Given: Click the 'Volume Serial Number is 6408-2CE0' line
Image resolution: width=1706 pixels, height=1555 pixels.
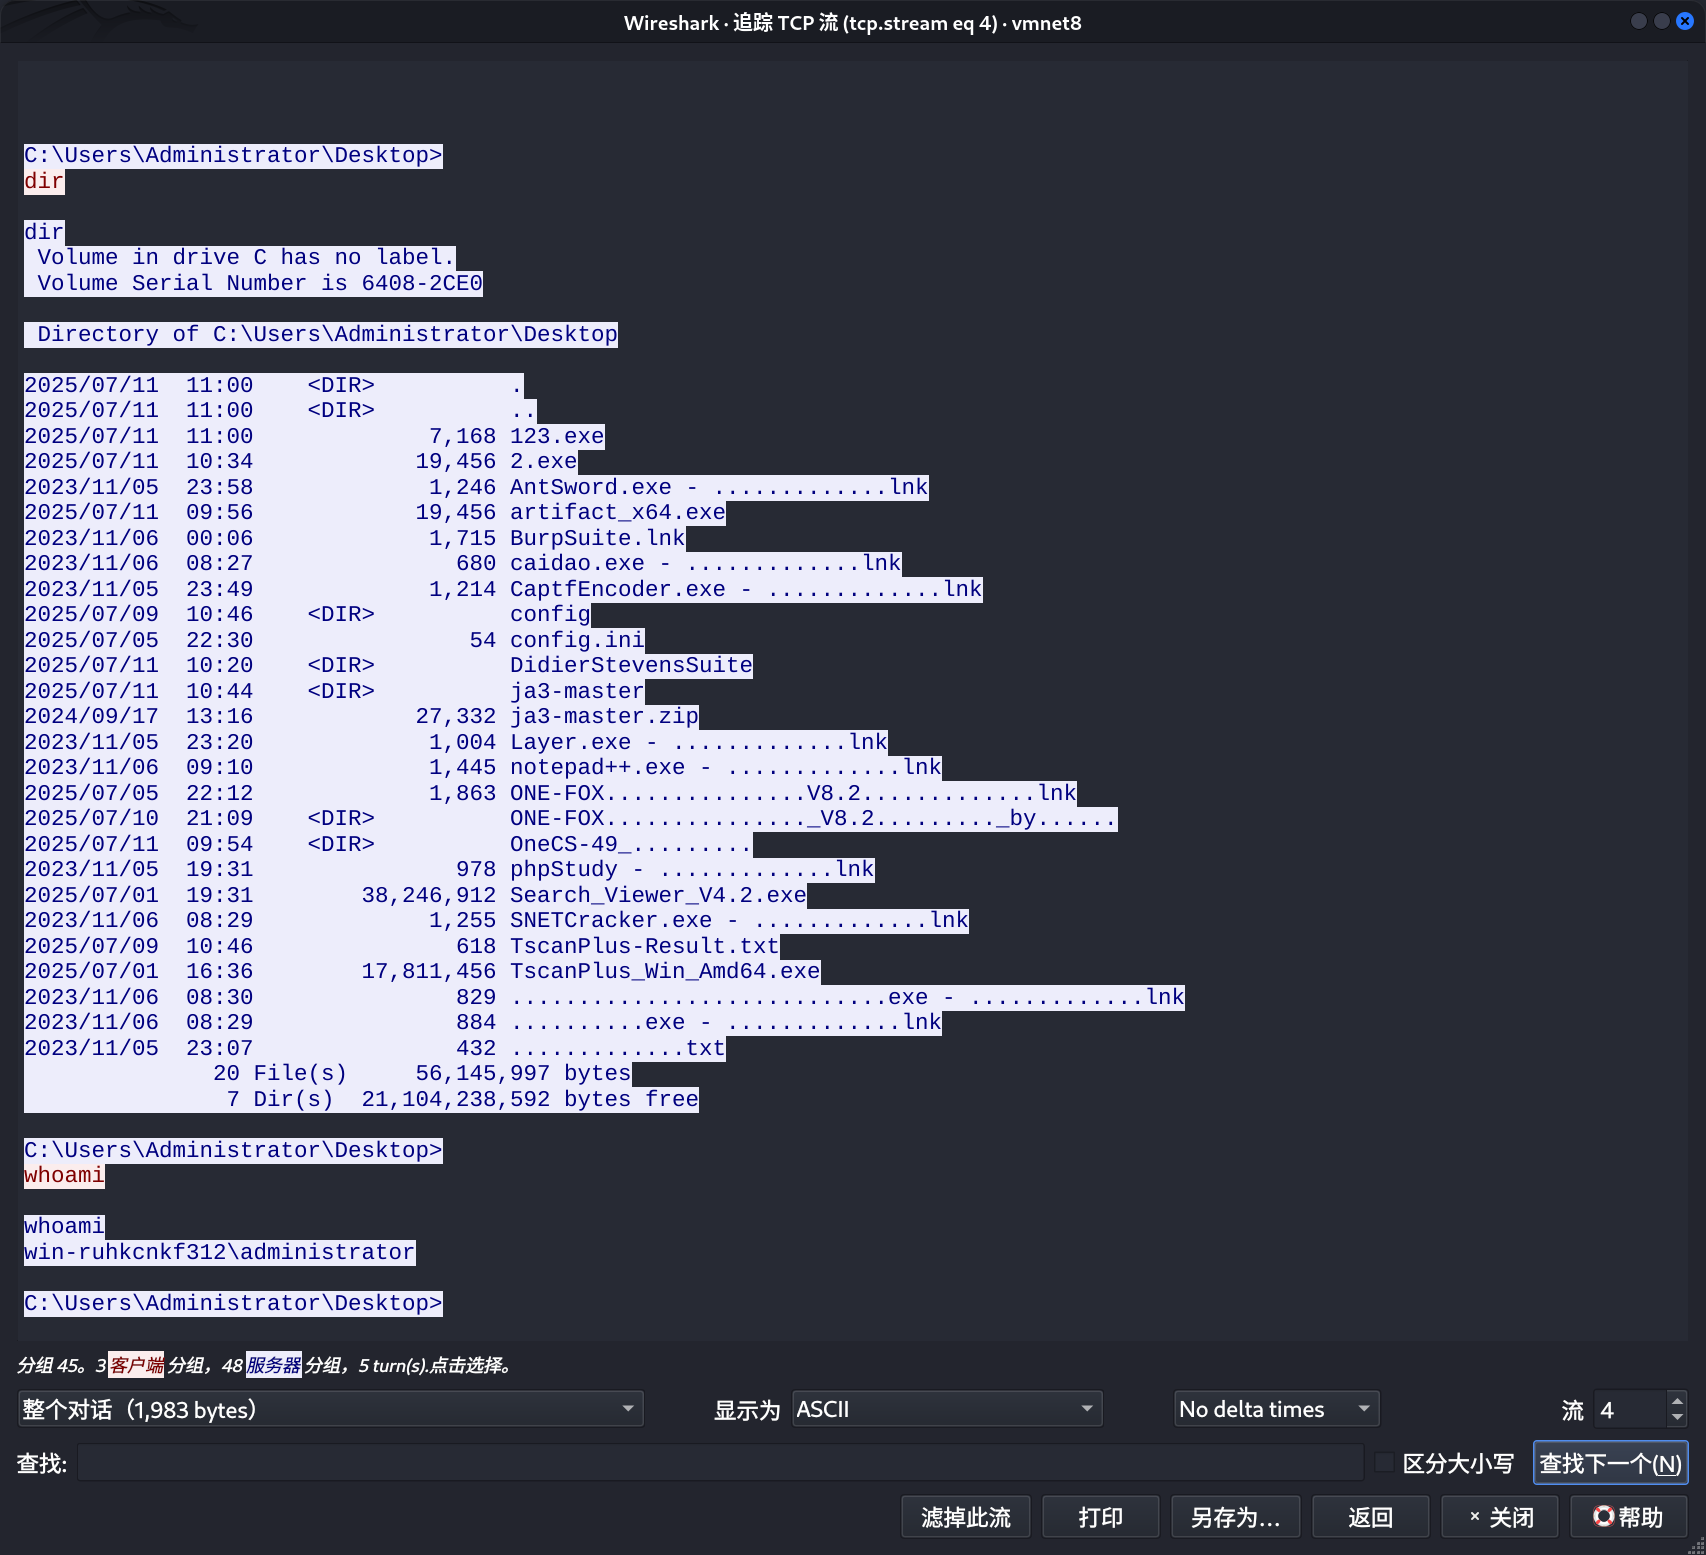Looking at the screenshot, I should [259, 283].
